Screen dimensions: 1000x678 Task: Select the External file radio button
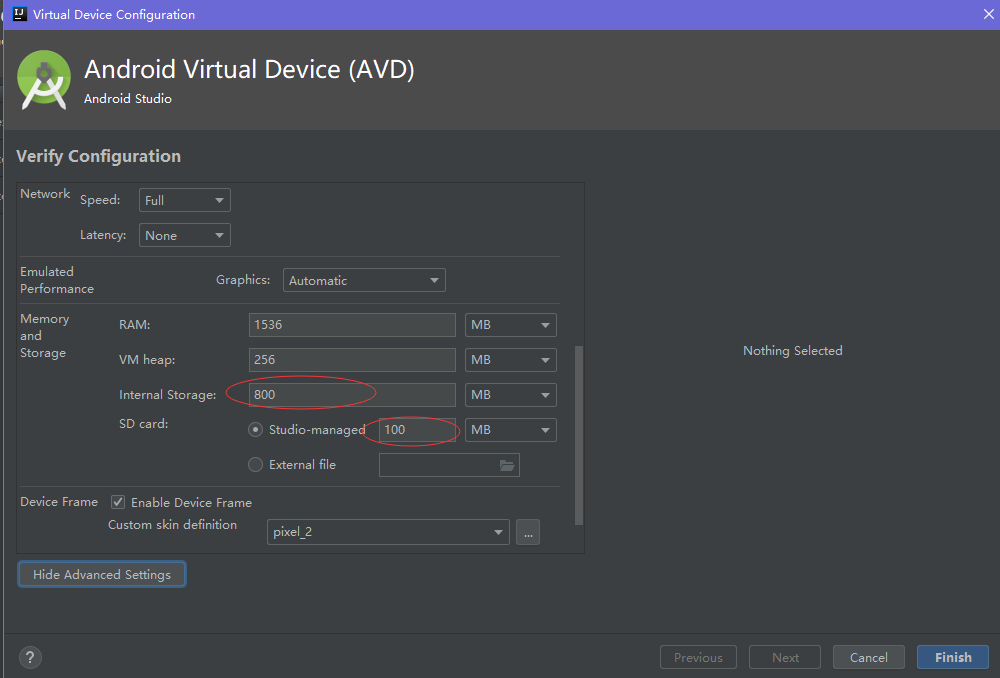[x=255, y=465]
